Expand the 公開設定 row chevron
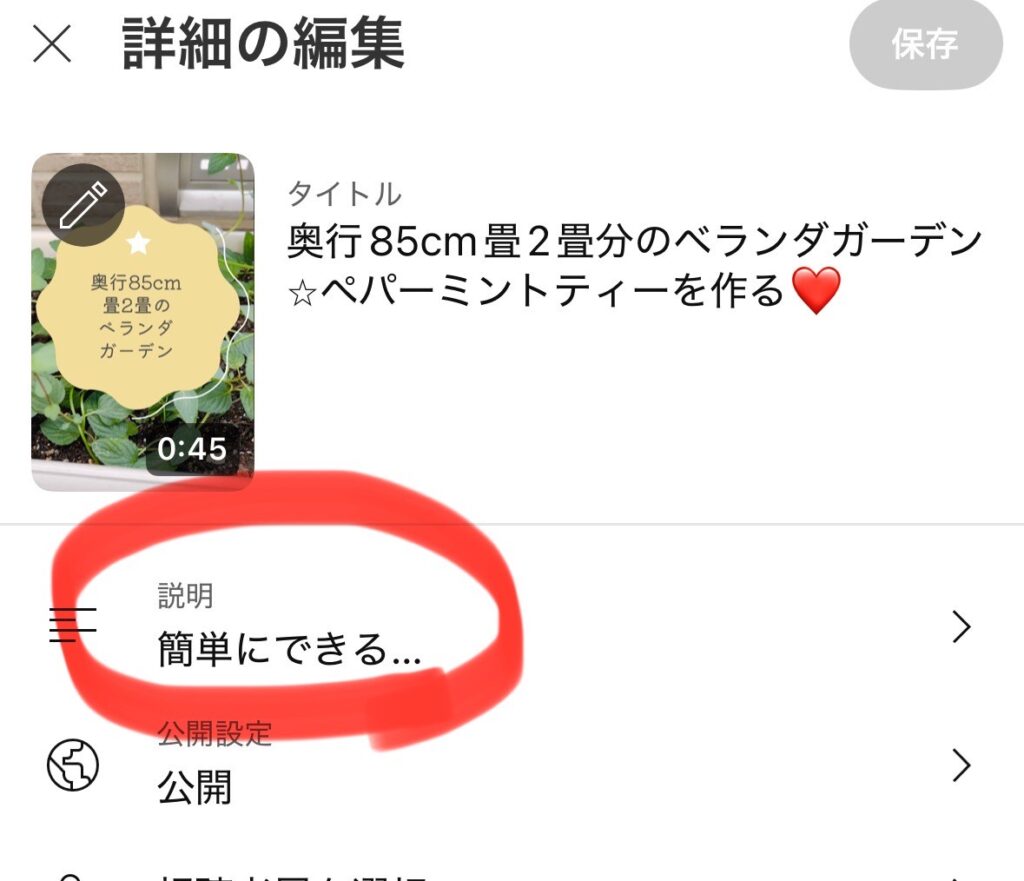Screen dimensions: 1024x881 (x=961, y=765)
